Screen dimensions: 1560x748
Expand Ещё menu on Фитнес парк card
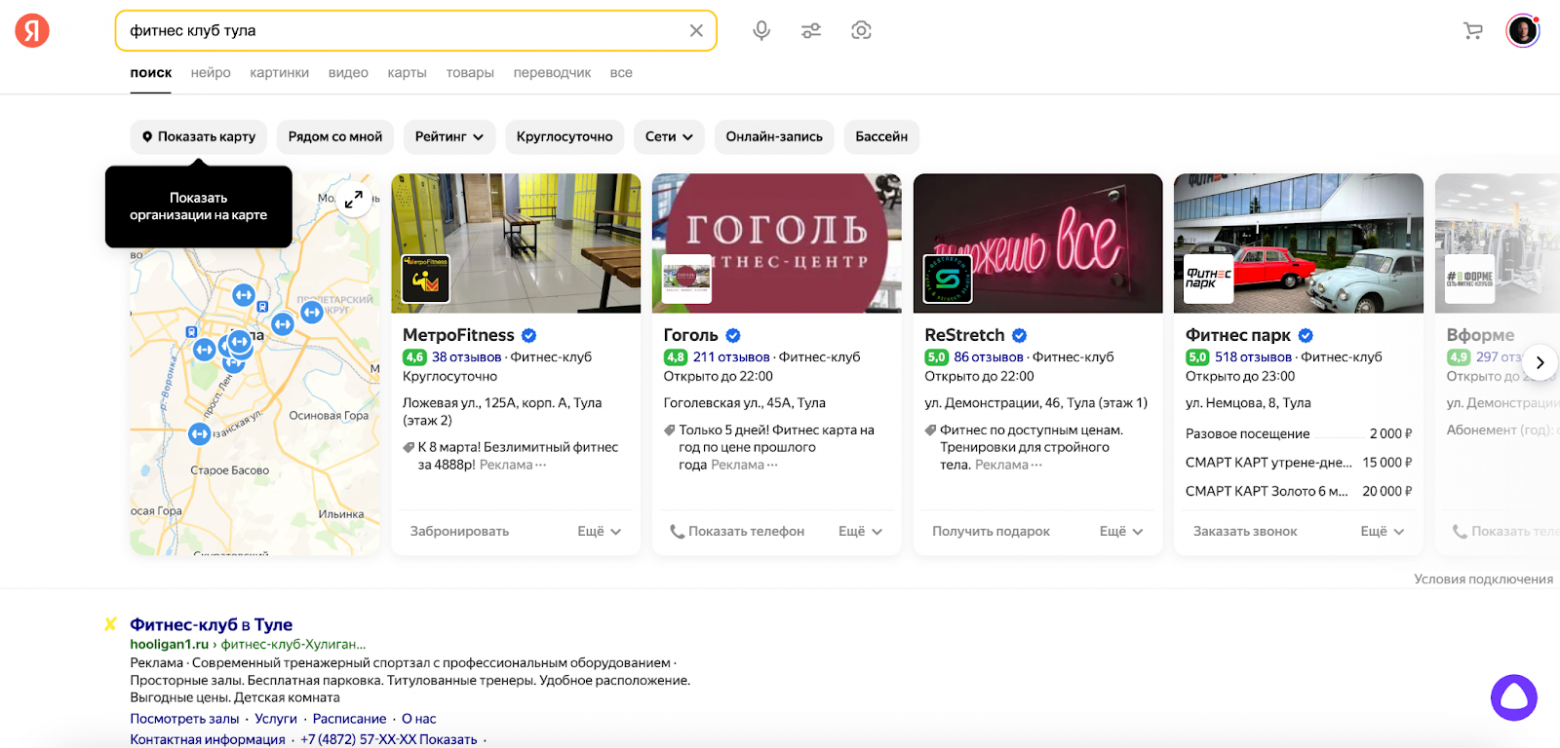tap(1383, 531)
